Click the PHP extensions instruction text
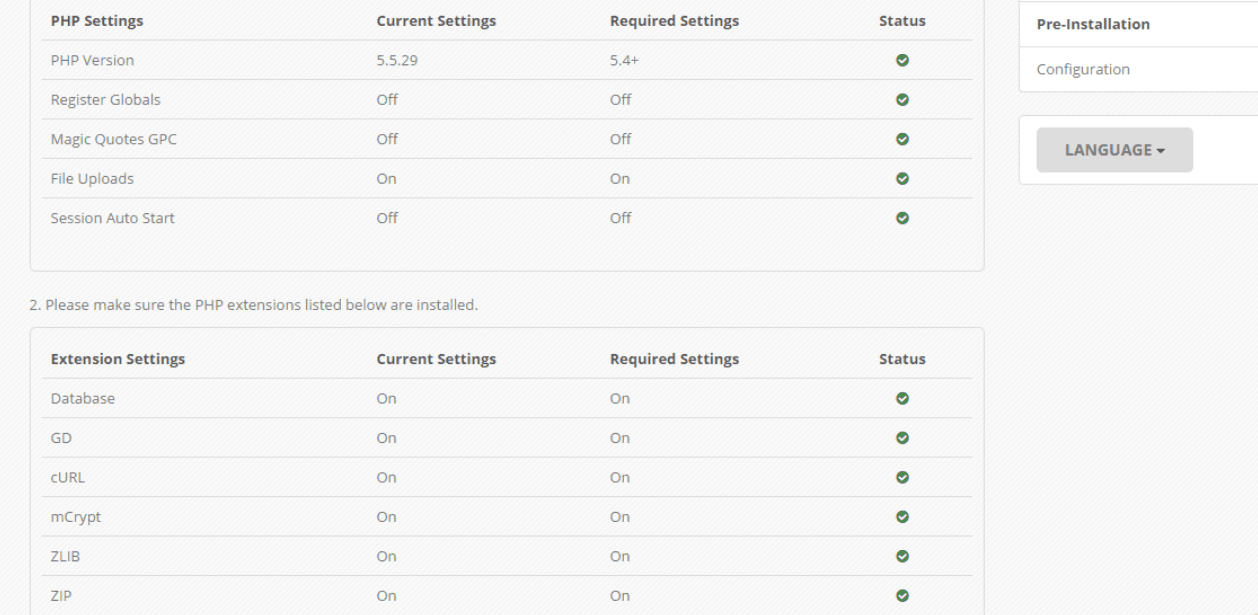The width and height of the screenshot is (1258, 615). (254, 305)
